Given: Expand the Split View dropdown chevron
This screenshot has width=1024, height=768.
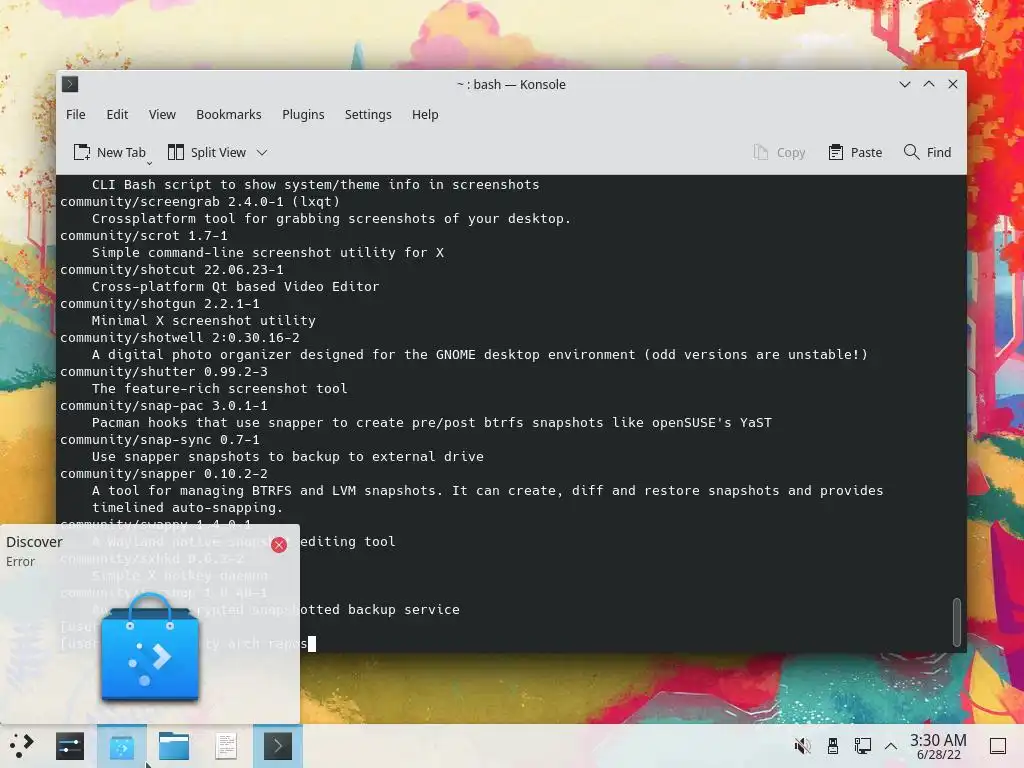Looking at the screenshot, I should click(262, 153).
